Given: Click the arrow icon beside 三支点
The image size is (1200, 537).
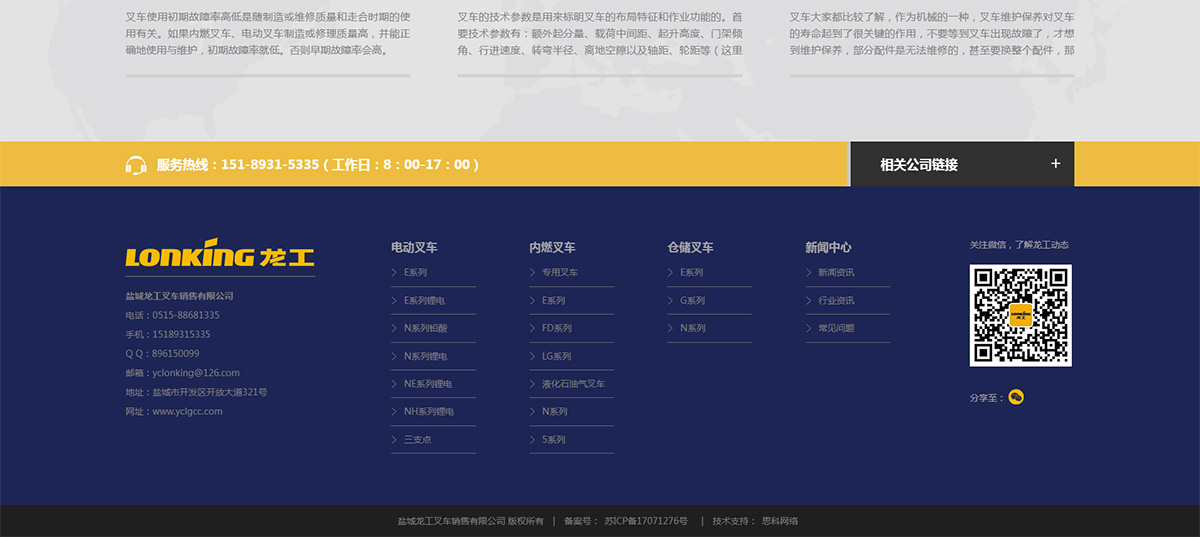Looking at the screenshot, I should click(394, 439).
